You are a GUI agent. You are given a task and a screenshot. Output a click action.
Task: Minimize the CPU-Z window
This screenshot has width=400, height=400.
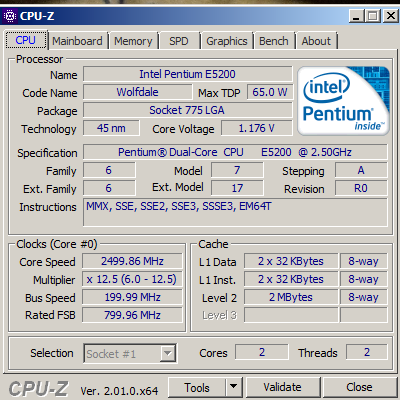coord(356,16)
